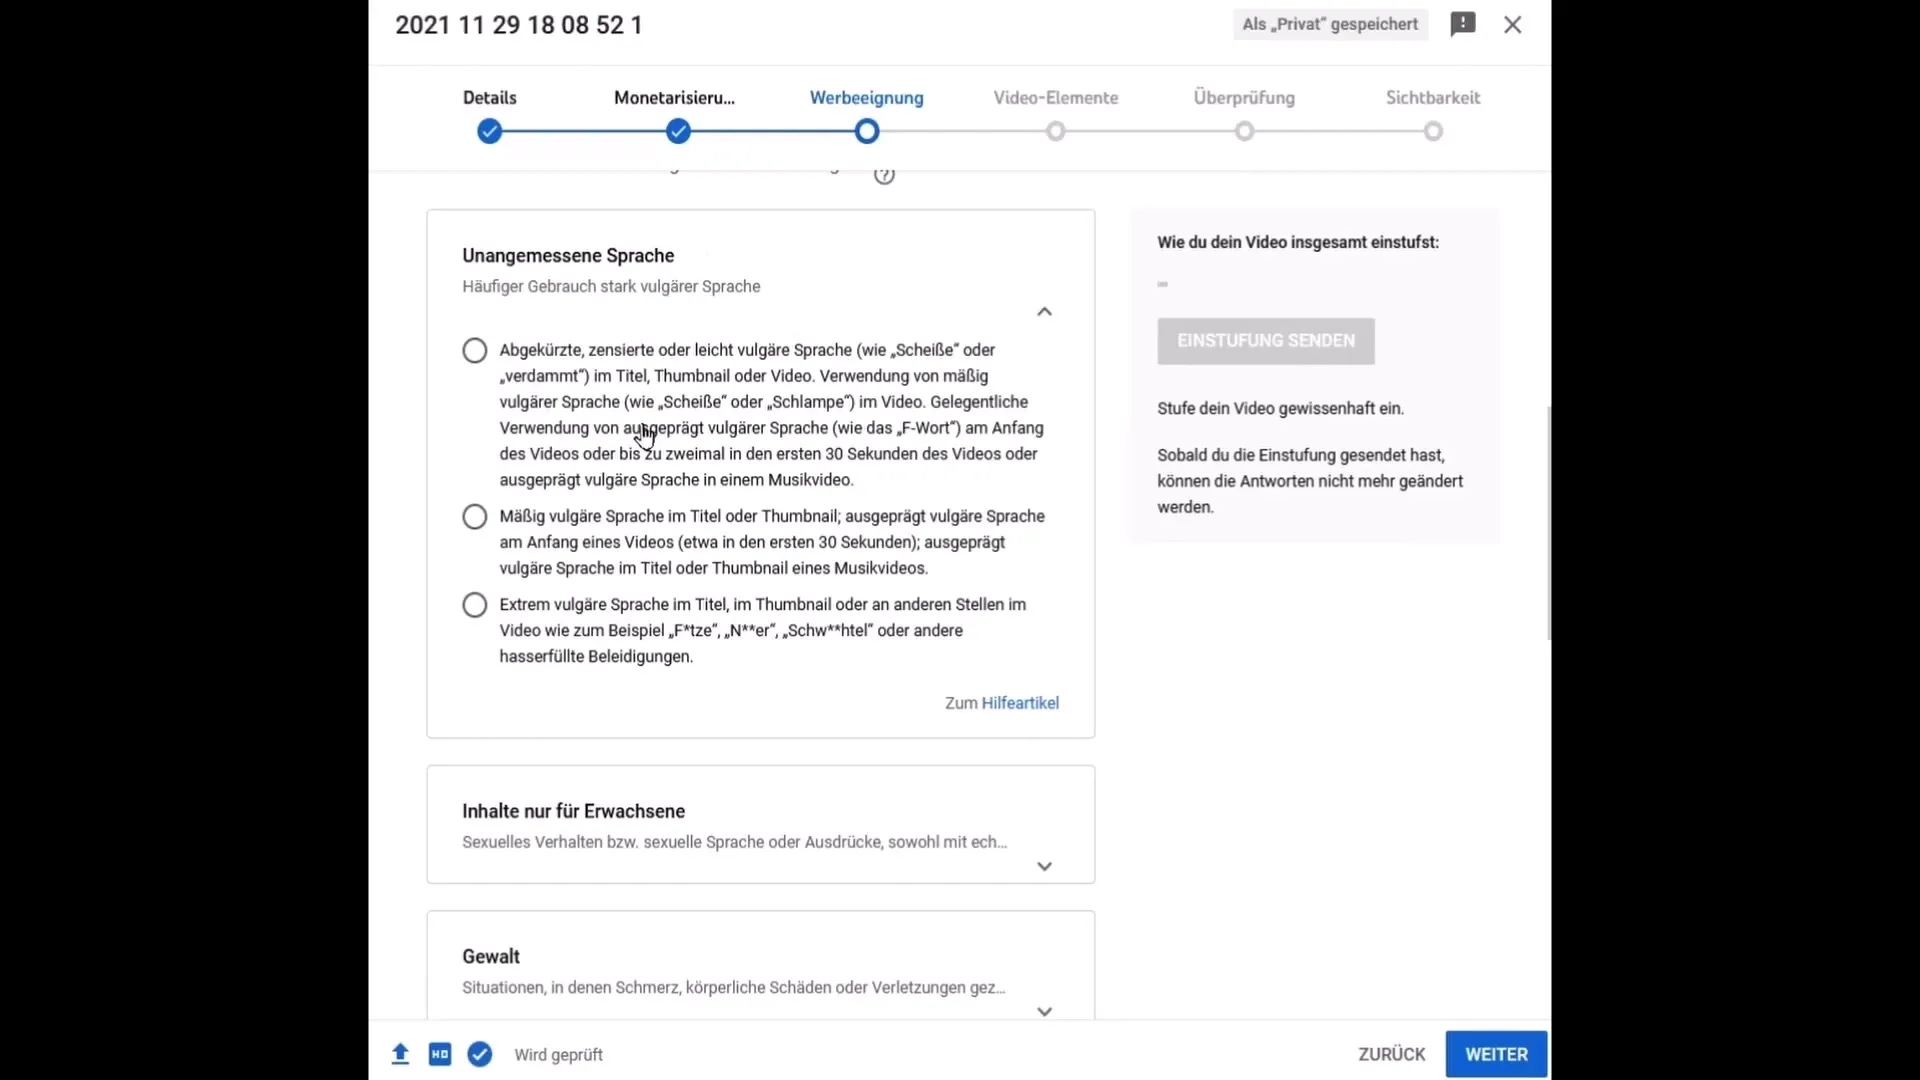Go to the Sichtbarkeit tab
This screenshot has height=1080, width=1920.
(x=1433, y=98)
